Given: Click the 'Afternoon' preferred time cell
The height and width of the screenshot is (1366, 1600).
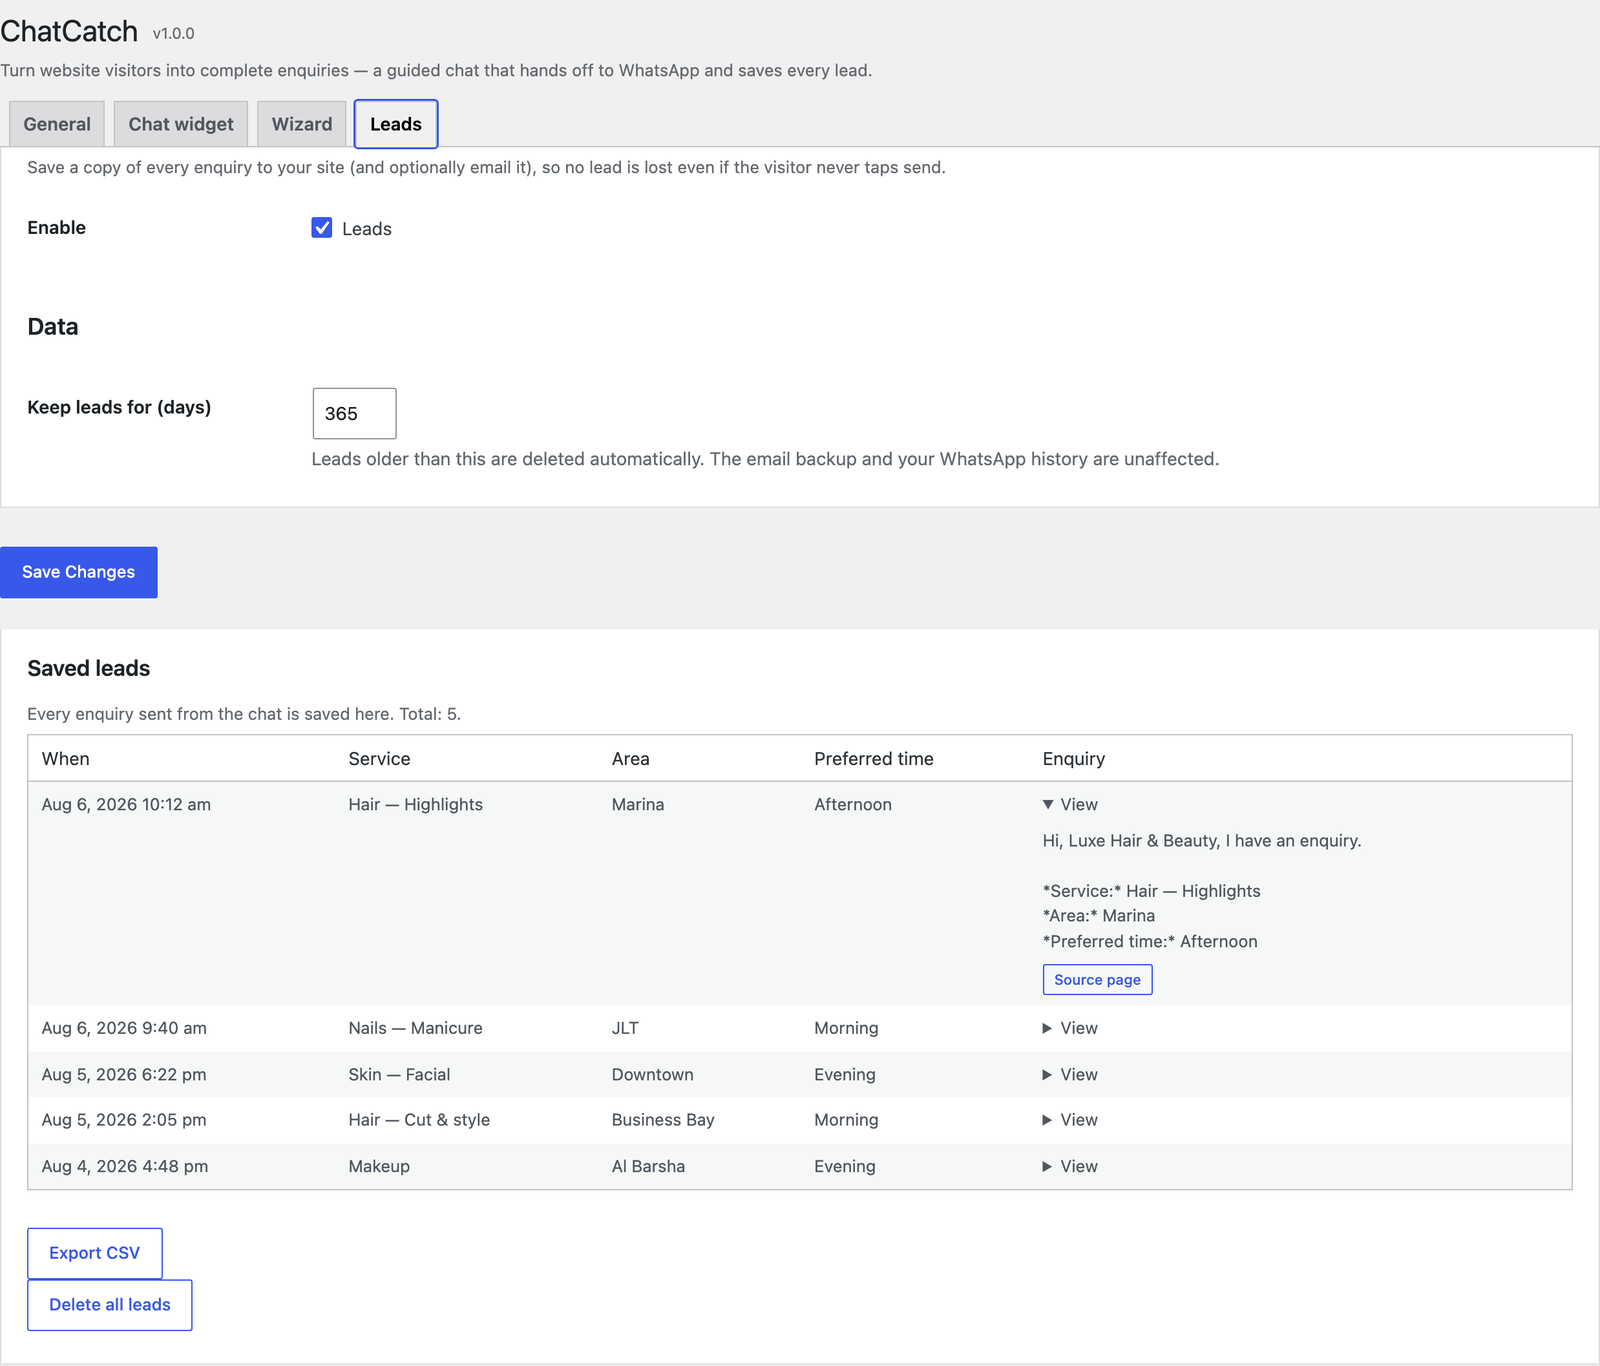Looking at the screenshot, I should point(853,804).
